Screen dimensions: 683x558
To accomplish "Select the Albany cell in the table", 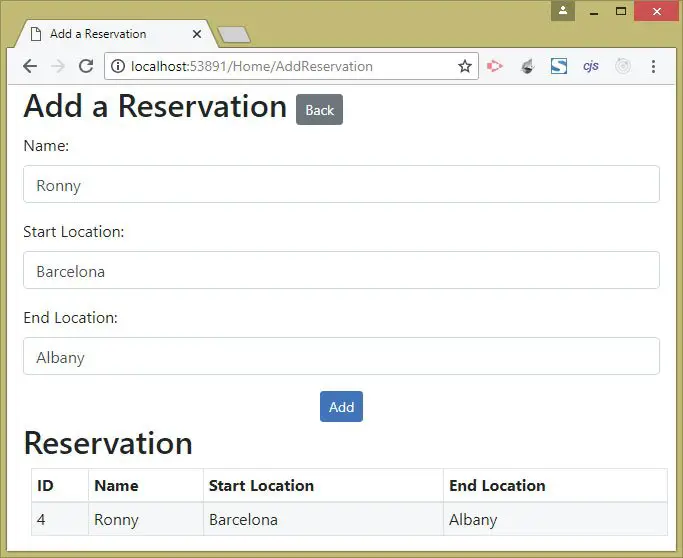I will (x=555, y=519).
